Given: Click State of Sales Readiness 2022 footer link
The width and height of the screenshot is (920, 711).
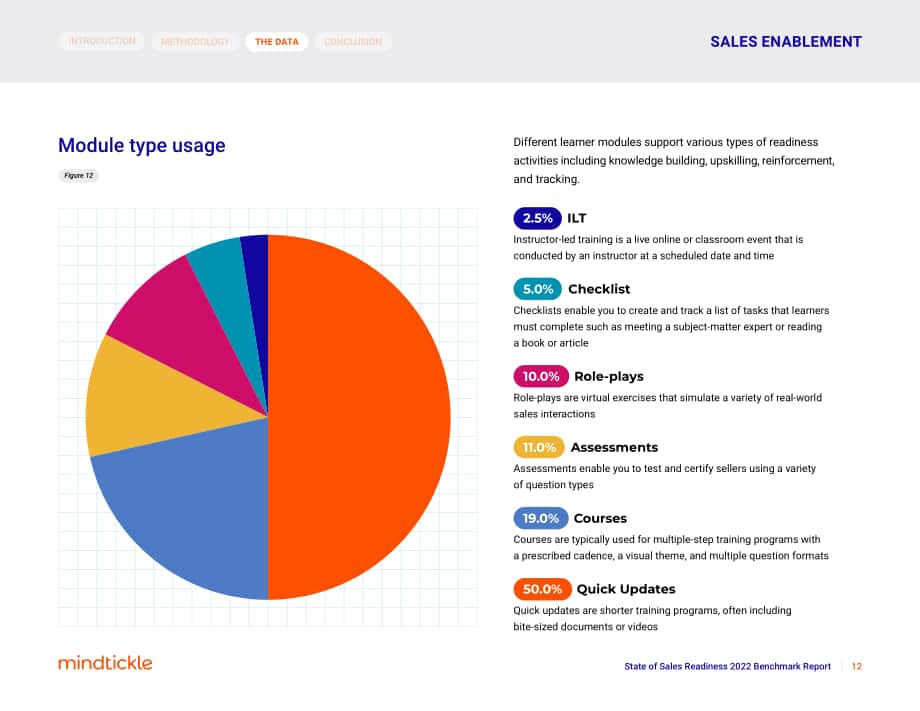Looking at the screenshot, I should (727, 666).
